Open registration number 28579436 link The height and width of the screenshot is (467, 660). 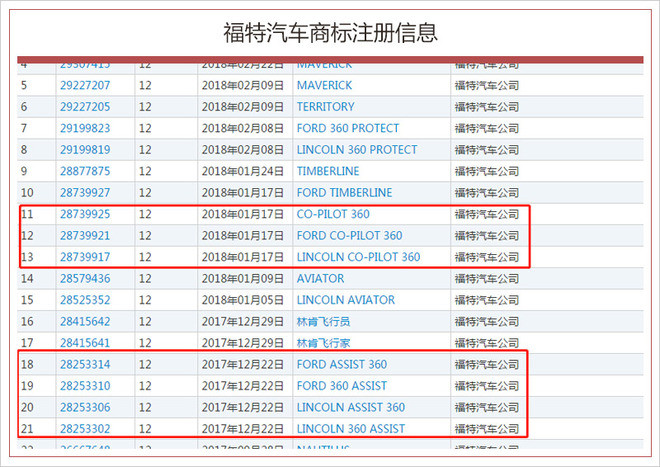(x=85, y=279)
